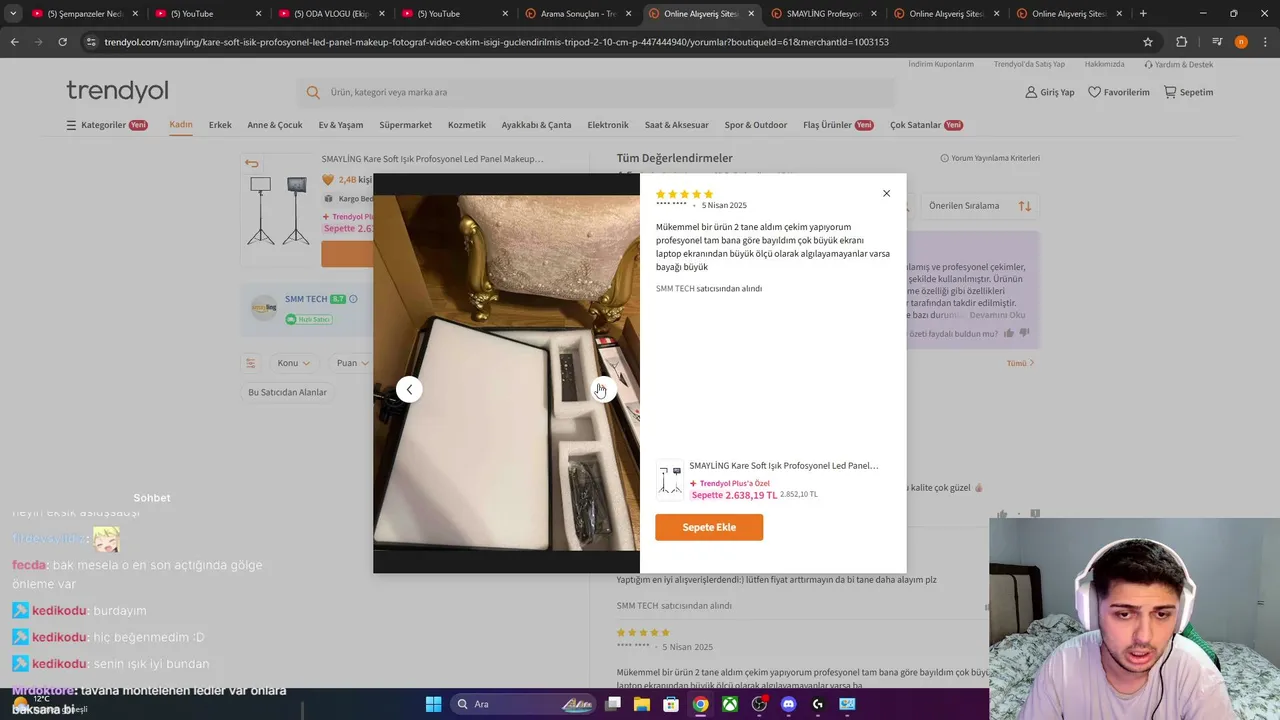The image size is (1280, 720).
Task: Open Task View from taskbar
Action: 613,704
